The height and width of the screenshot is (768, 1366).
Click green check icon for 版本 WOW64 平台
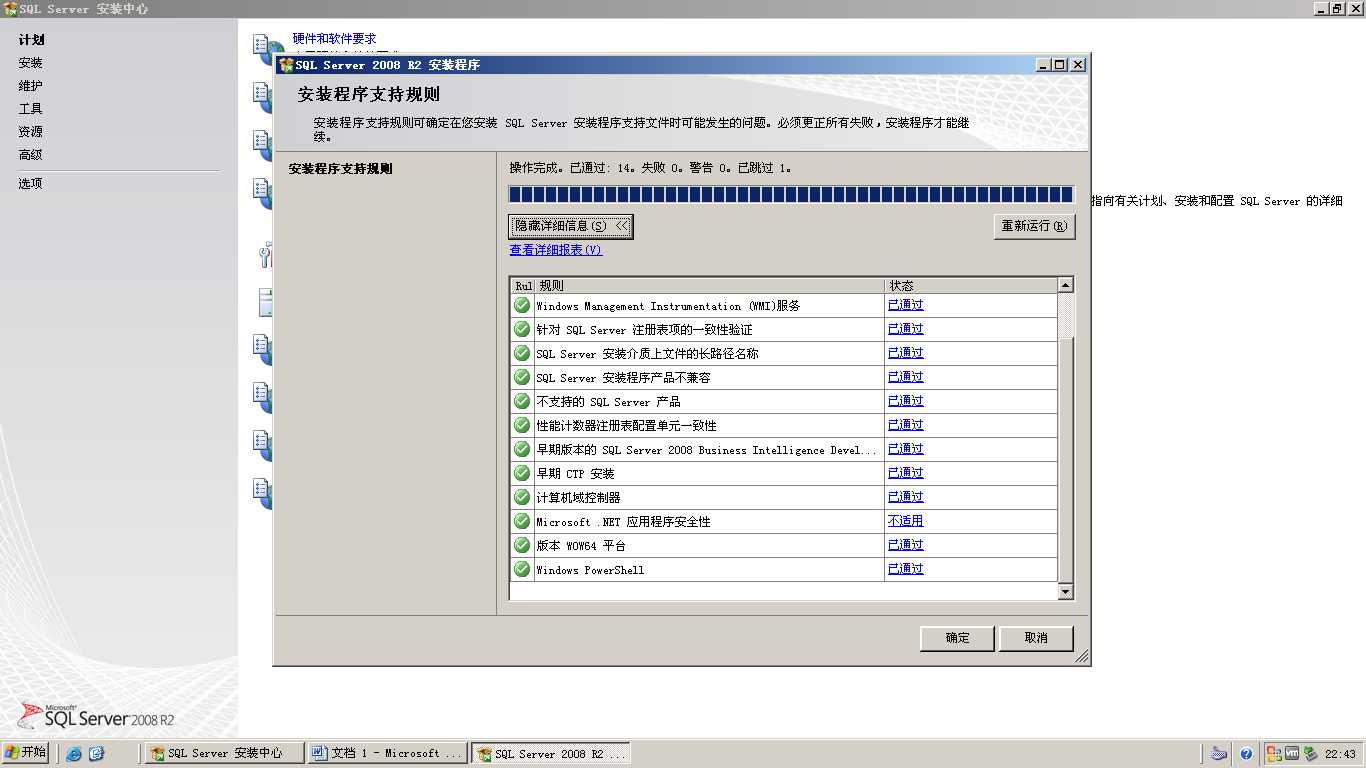click(522, 545)
